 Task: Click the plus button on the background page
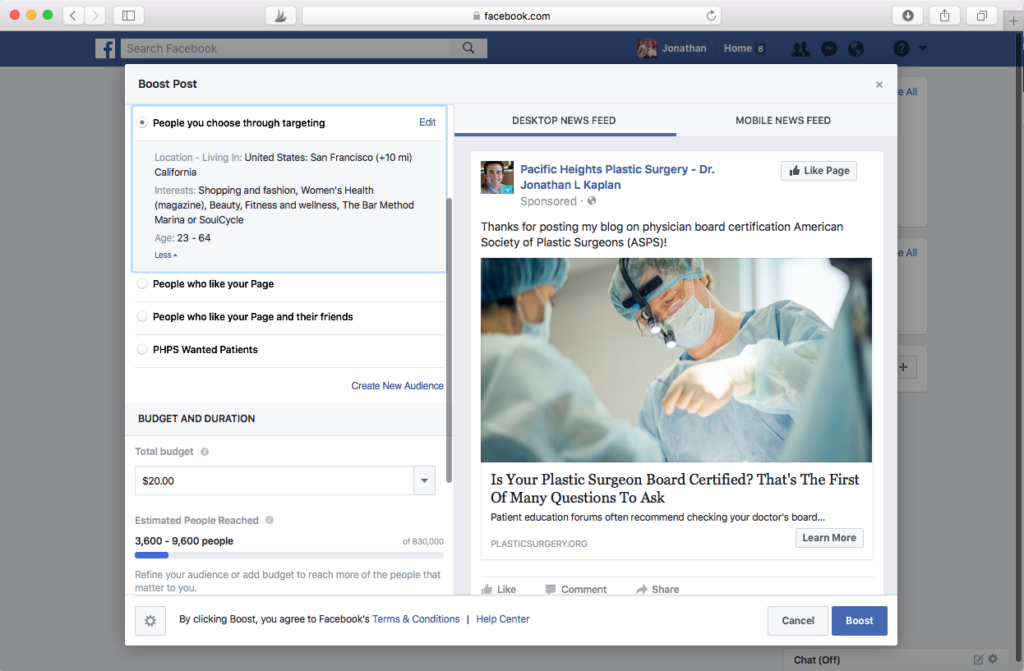pyautogui.click(x=903, y=367)
